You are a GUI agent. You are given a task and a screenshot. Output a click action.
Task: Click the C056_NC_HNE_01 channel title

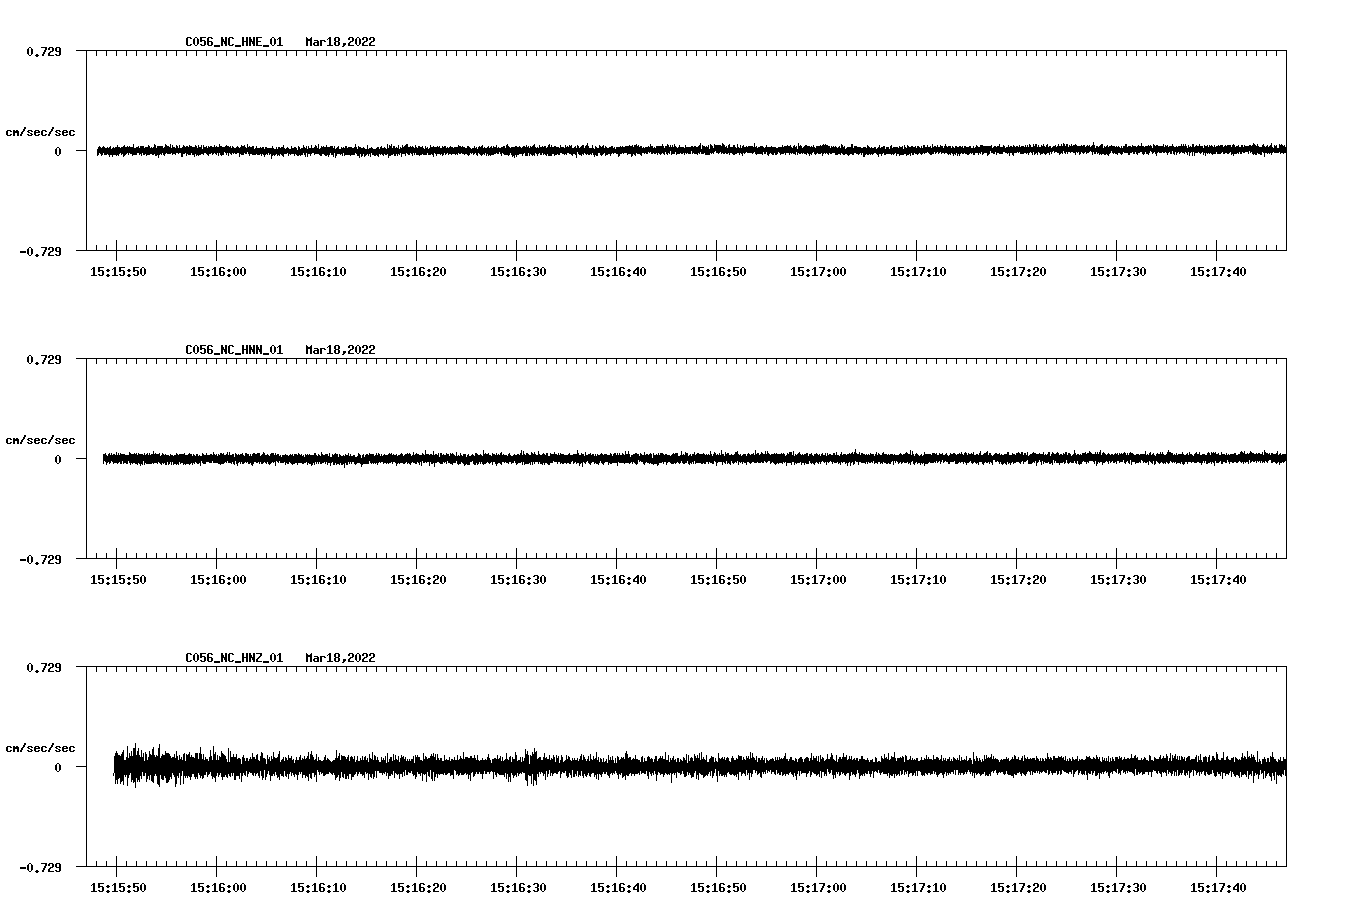pyautogui.click(x=233, y=42)
